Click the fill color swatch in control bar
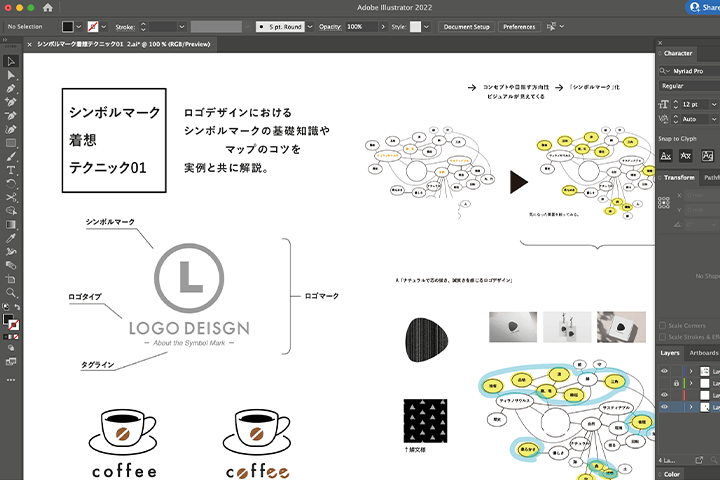Screen dimensions: 720x480 point(68,27)
